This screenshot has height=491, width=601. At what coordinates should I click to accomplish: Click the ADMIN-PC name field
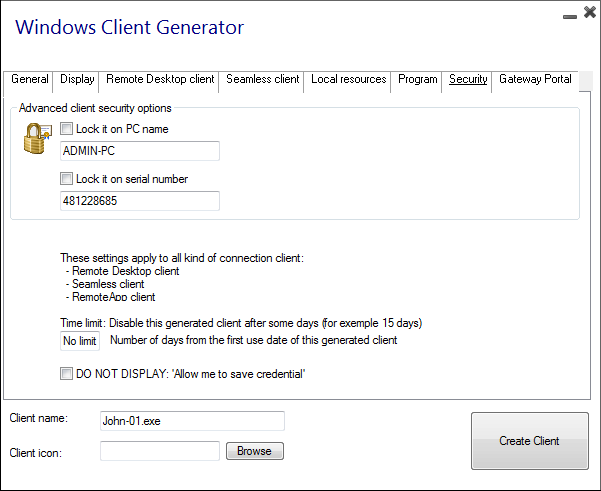coord(139,151)
